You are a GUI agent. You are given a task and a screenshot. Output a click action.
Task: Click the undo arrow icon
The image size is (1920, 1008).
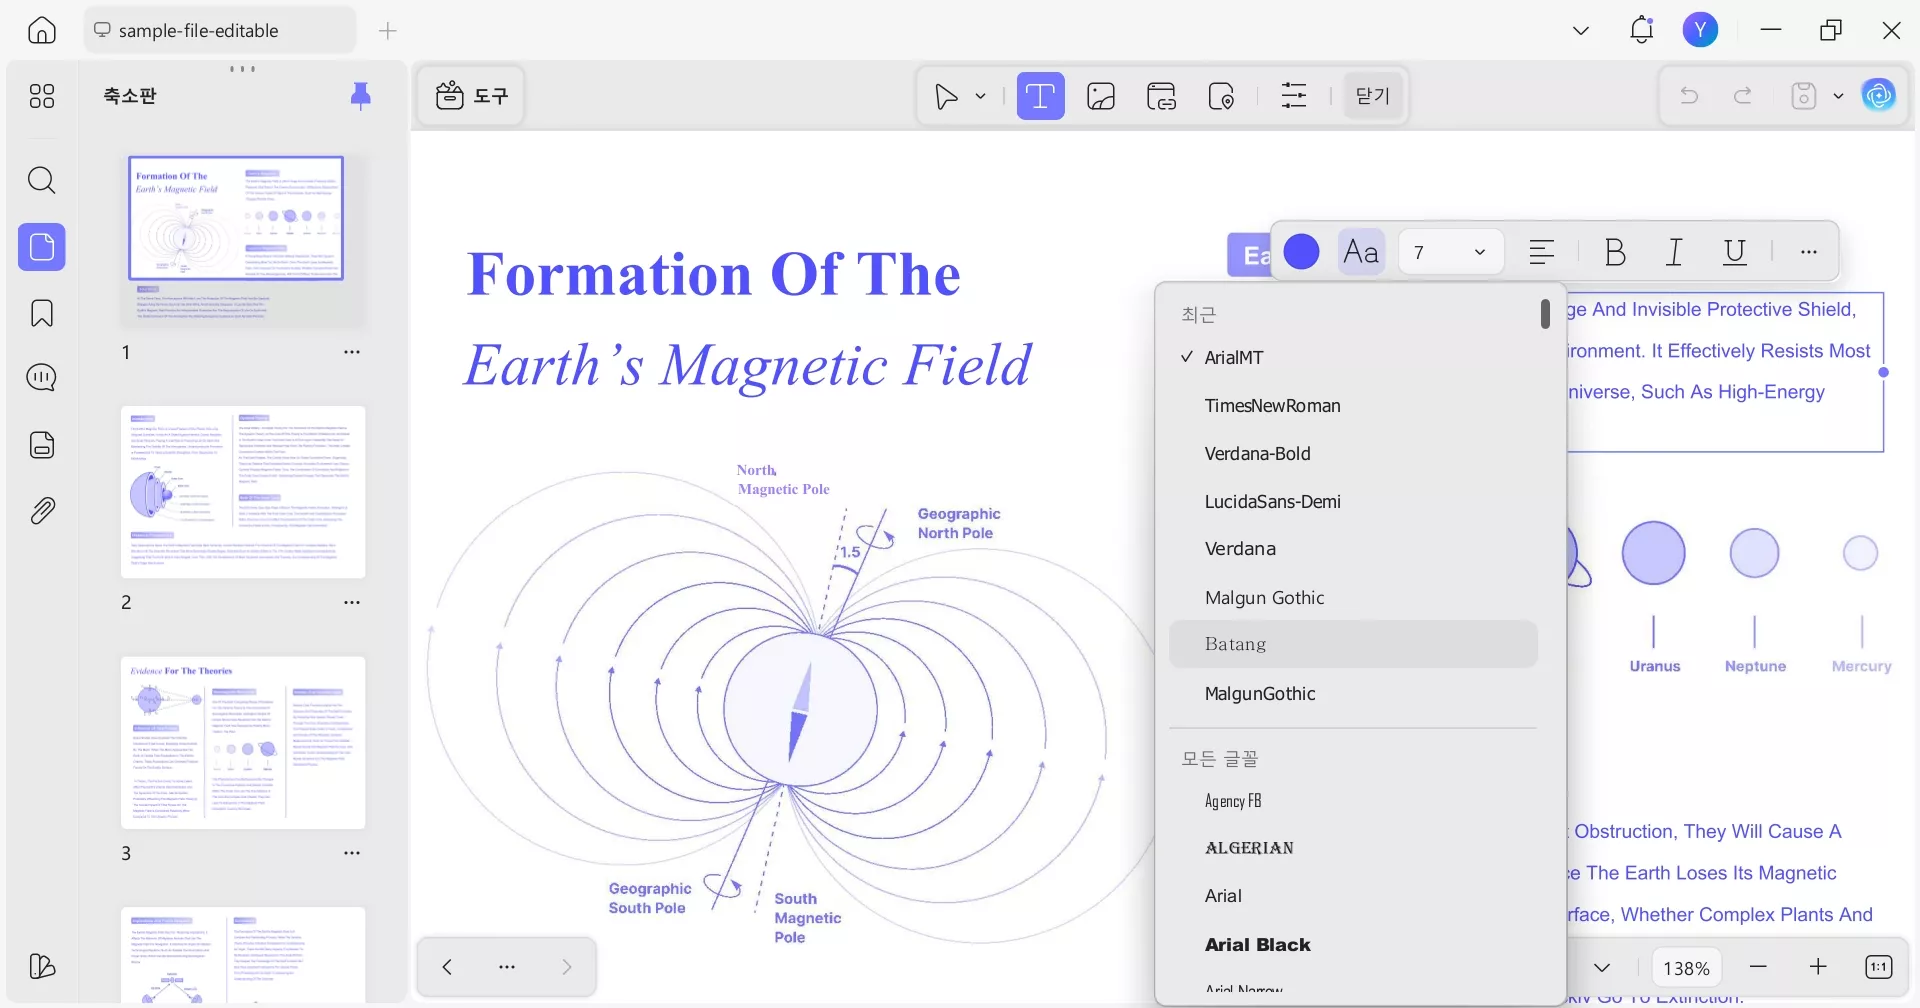pos(1689,96)
